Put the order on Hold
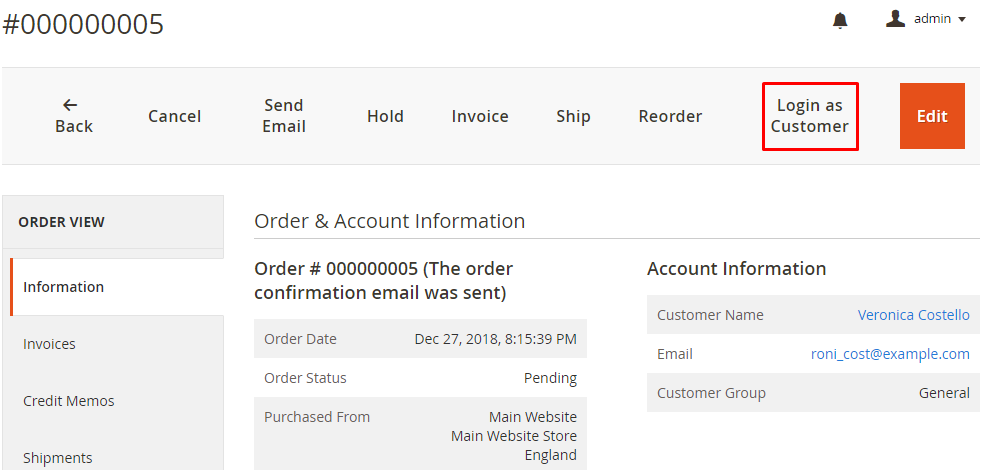987x470 pixels. pos(385,116)
